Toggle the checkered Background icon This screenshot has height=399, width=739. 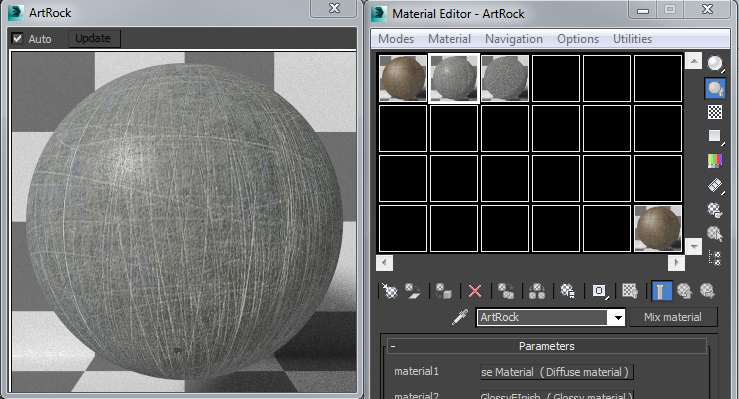click(x=715, y=112)
